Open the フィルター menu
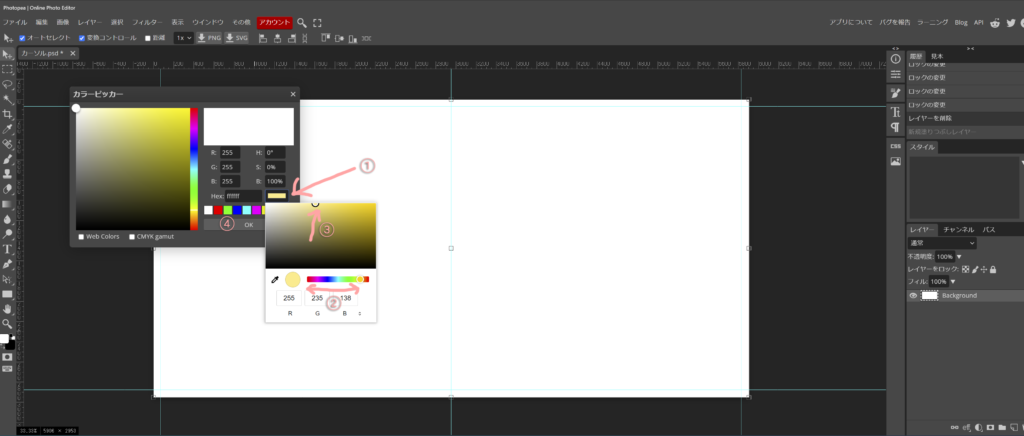Screen dimensions: 1024x436 click(147, 22)
